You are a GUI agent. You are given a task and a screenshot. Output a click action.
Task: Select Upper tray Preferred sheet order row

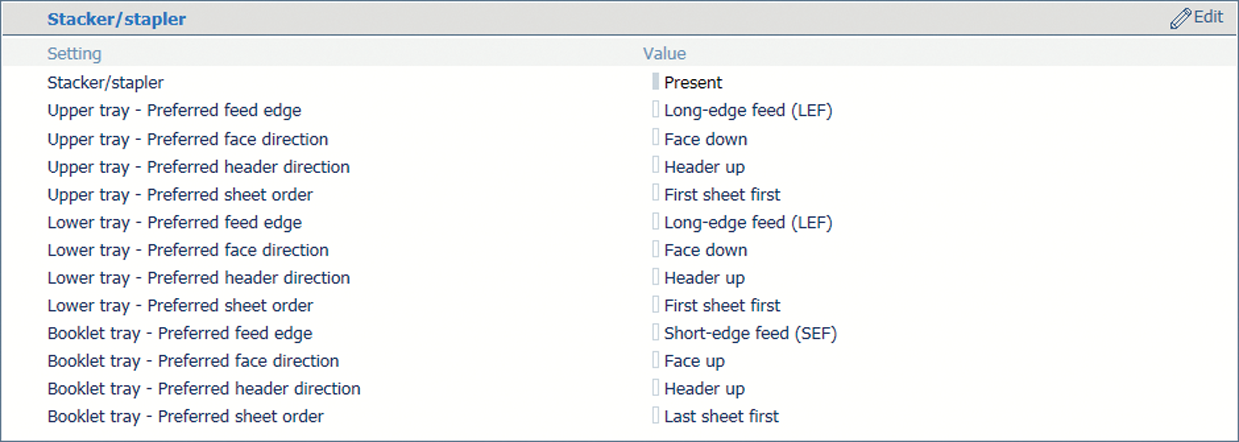pyautogui.click(x=180, y=195)
